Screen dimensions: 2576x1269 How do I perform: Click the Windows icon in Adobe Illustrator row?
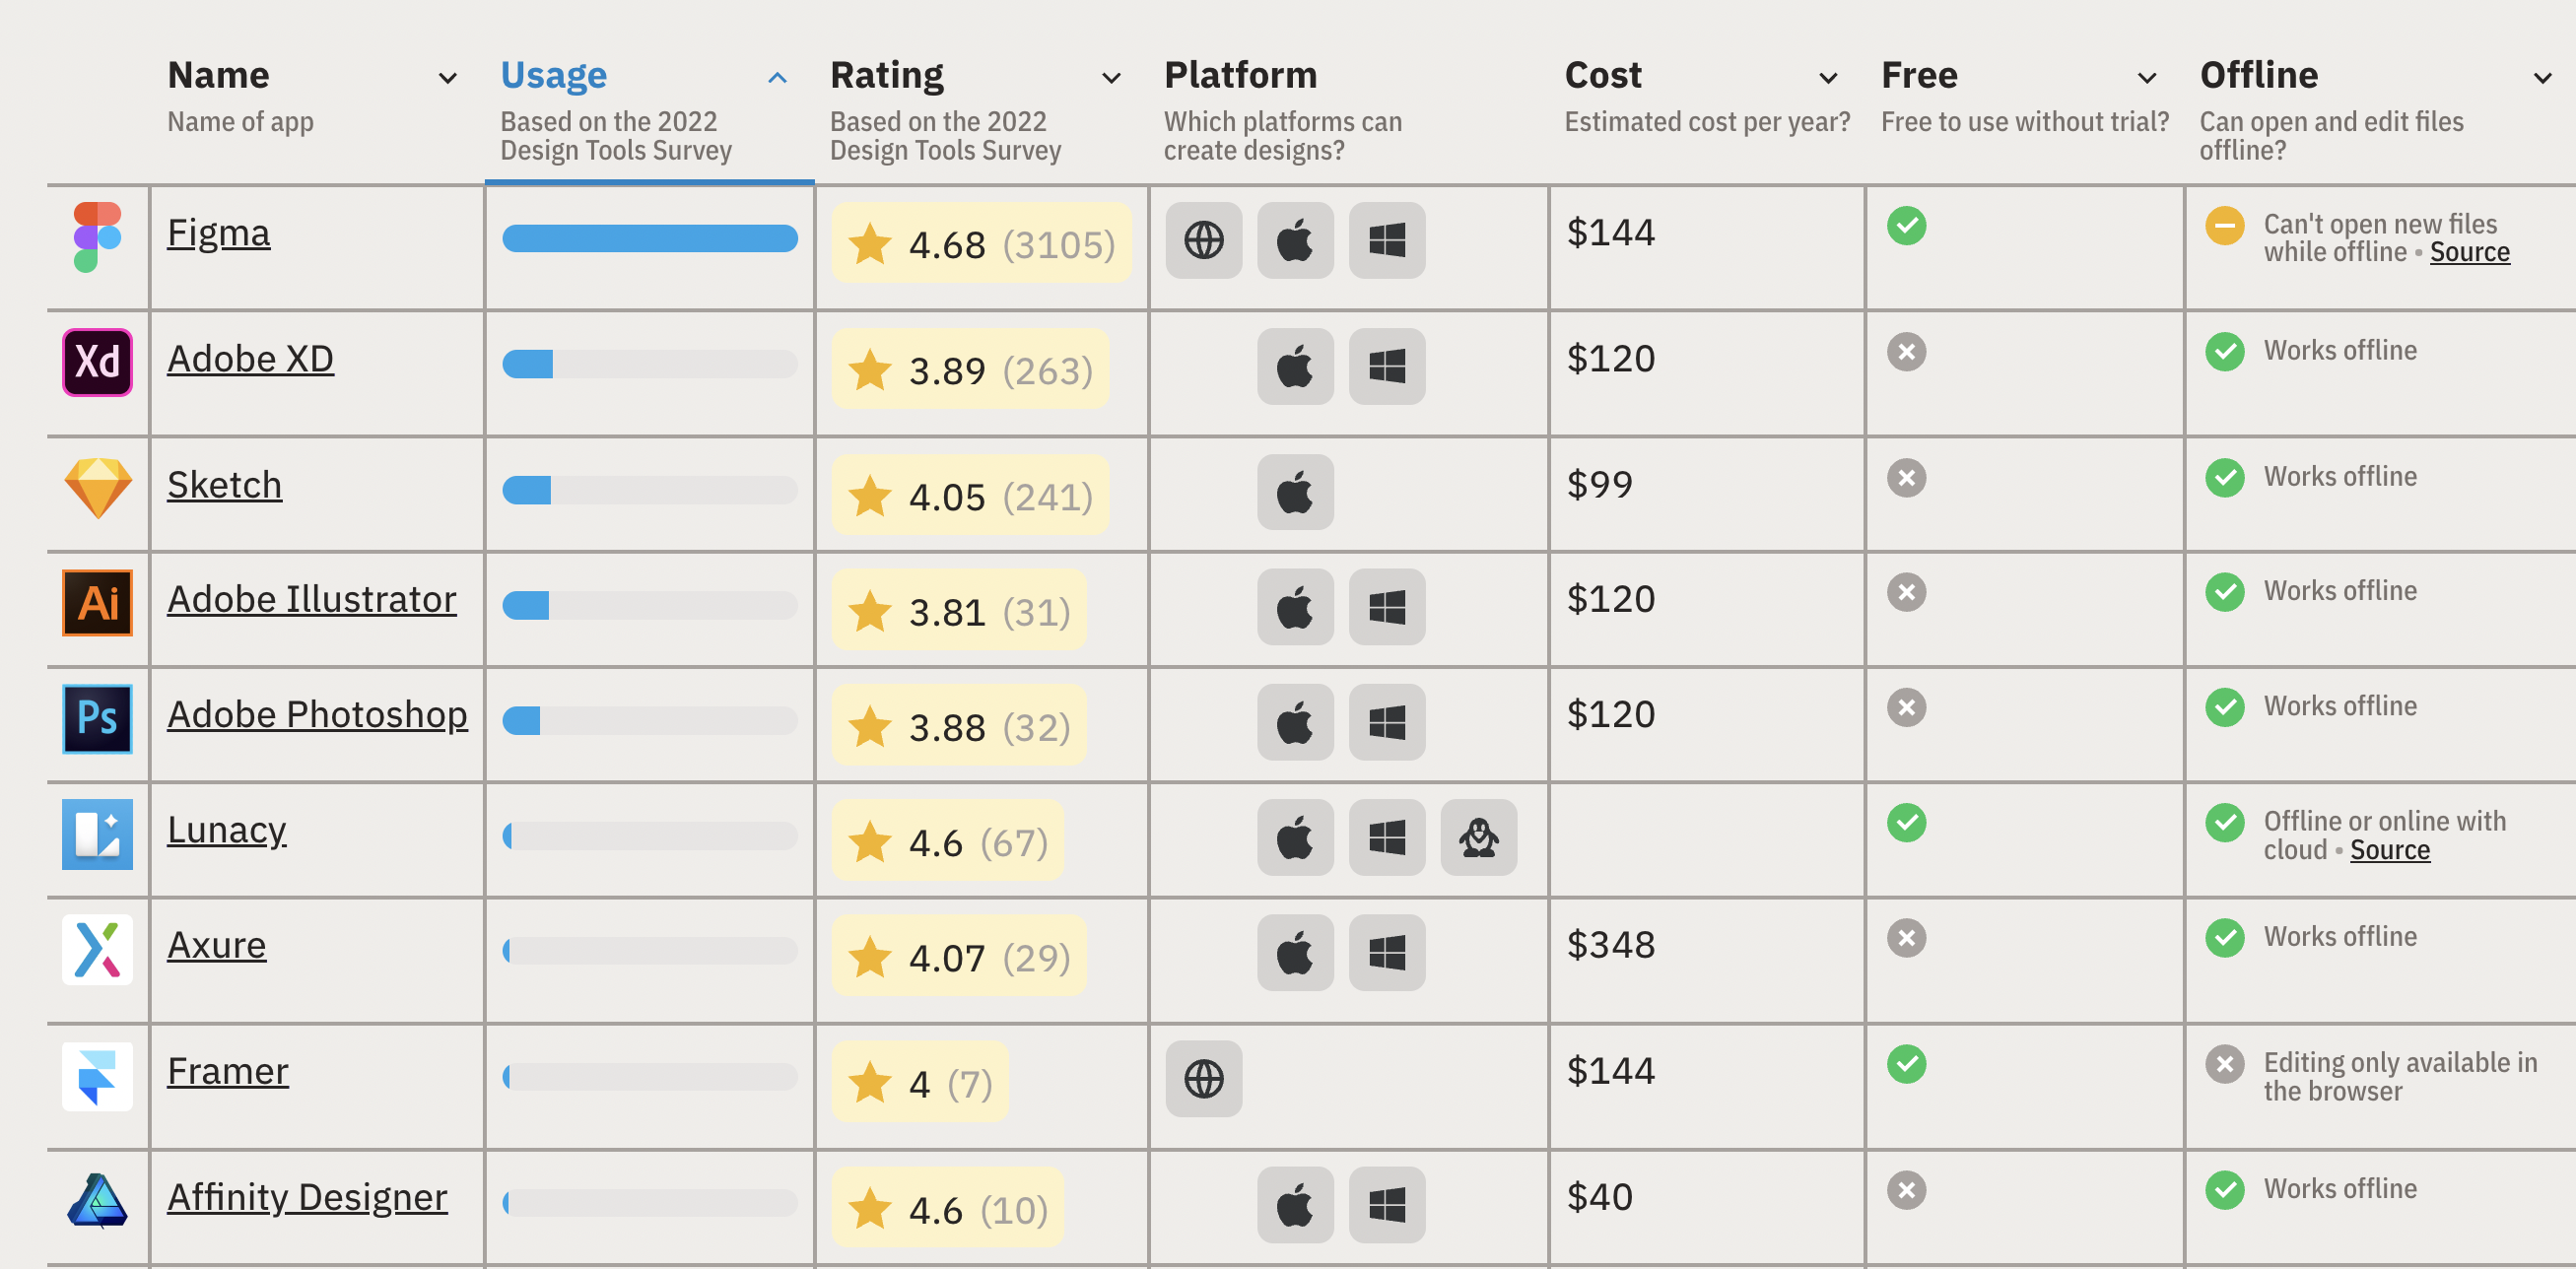pyautogui.click(x=1387, y=607)
